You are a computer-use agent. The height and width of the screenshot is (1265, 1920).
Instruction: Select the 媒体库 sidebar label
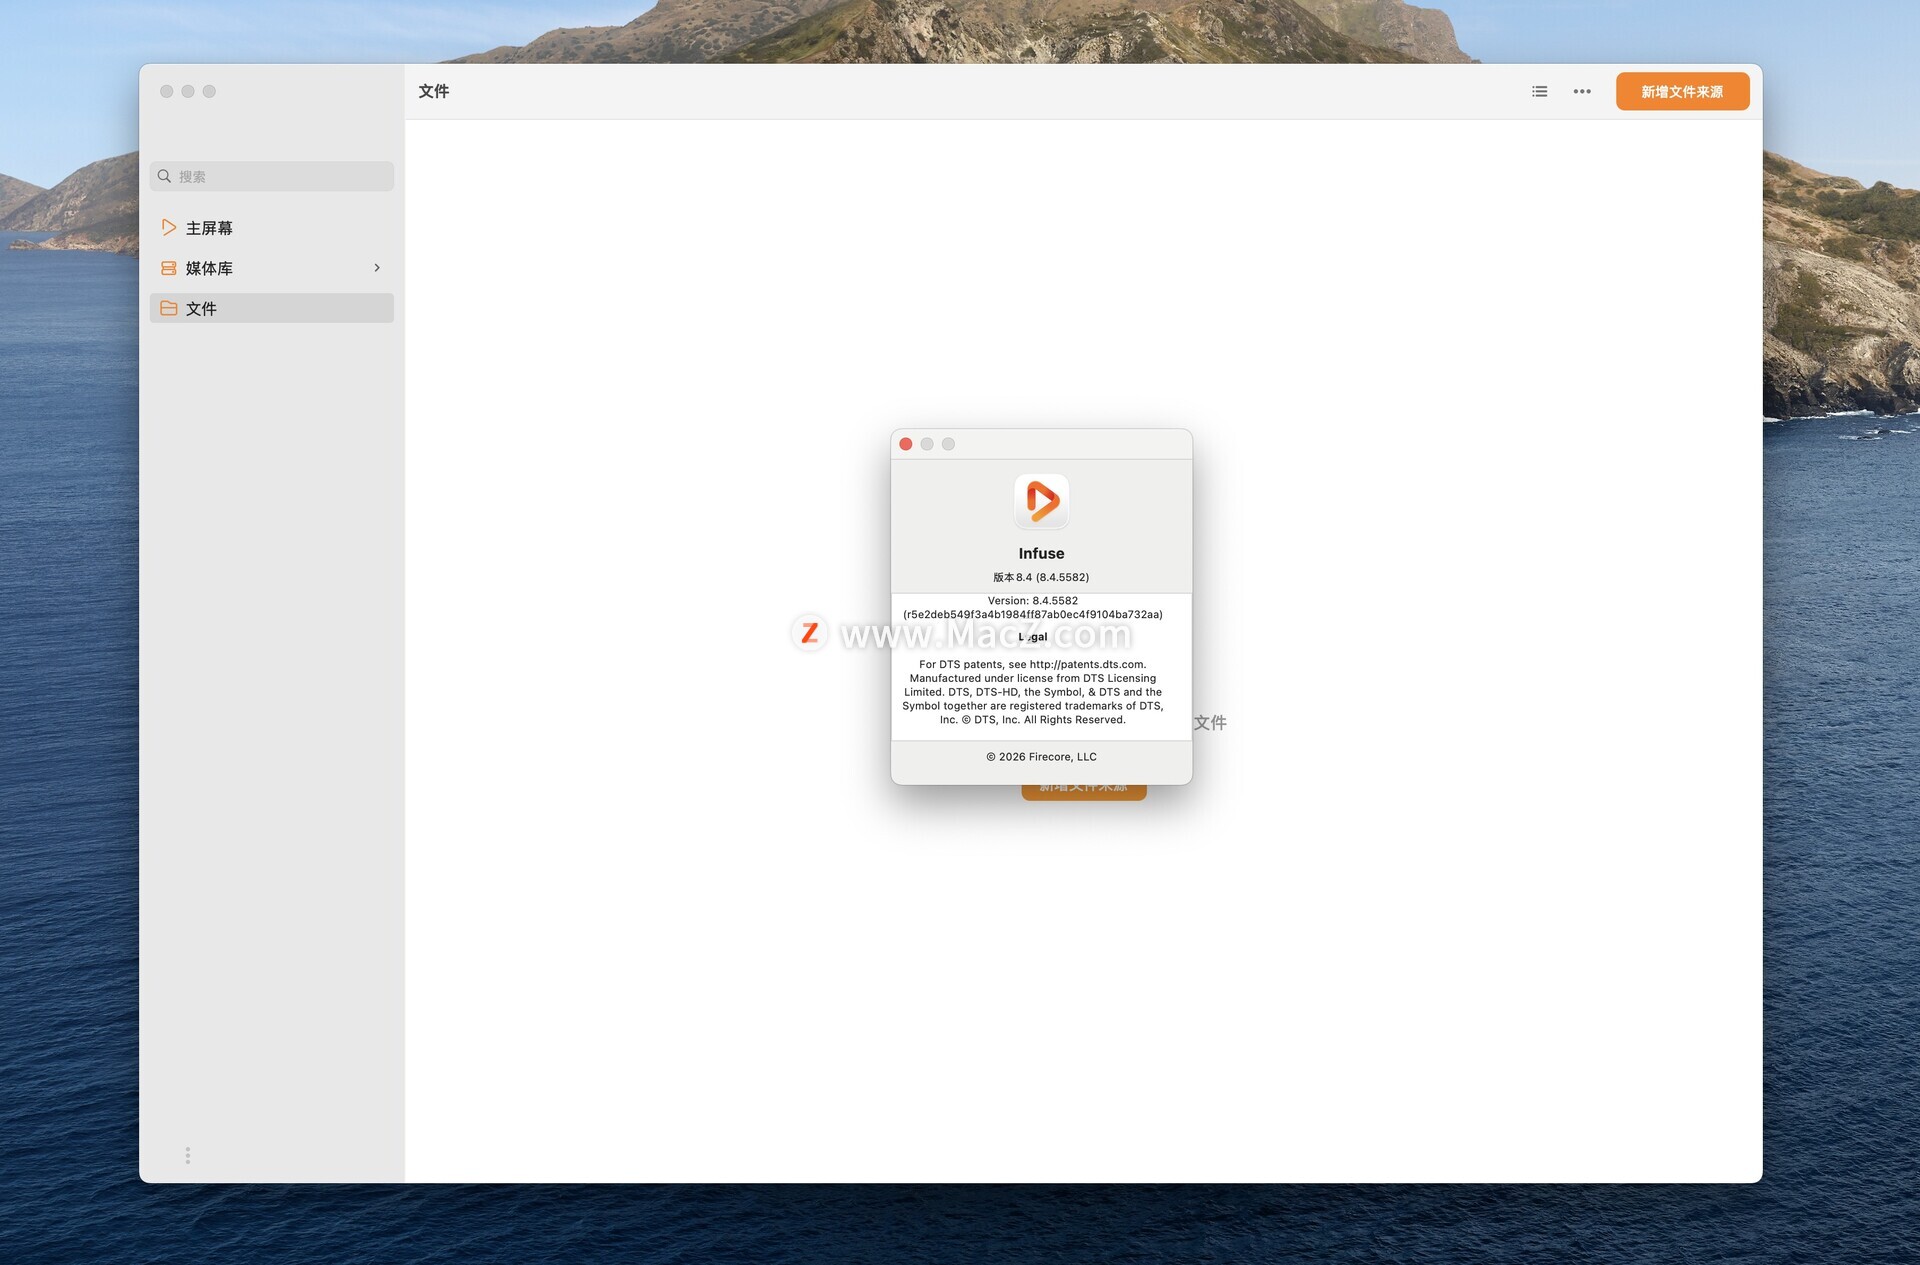[x=209, y=268]
